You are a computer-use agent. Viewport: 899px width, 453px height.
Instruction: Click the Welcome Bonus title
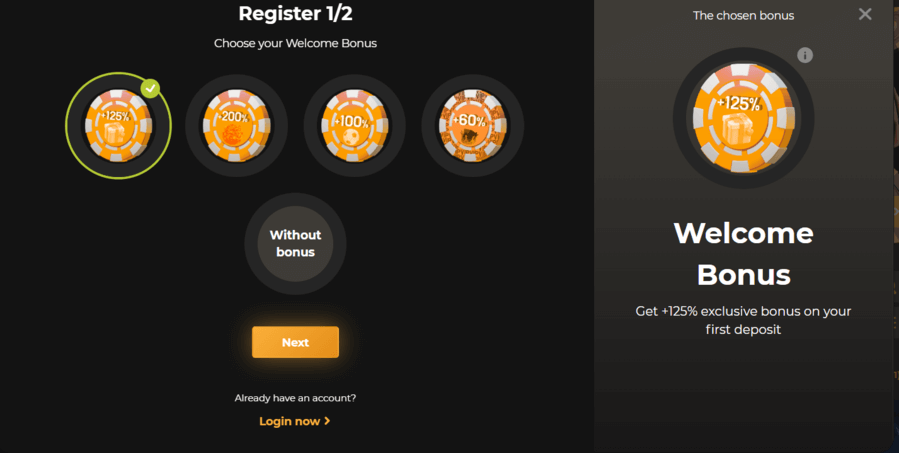click(x=744, y=254)
